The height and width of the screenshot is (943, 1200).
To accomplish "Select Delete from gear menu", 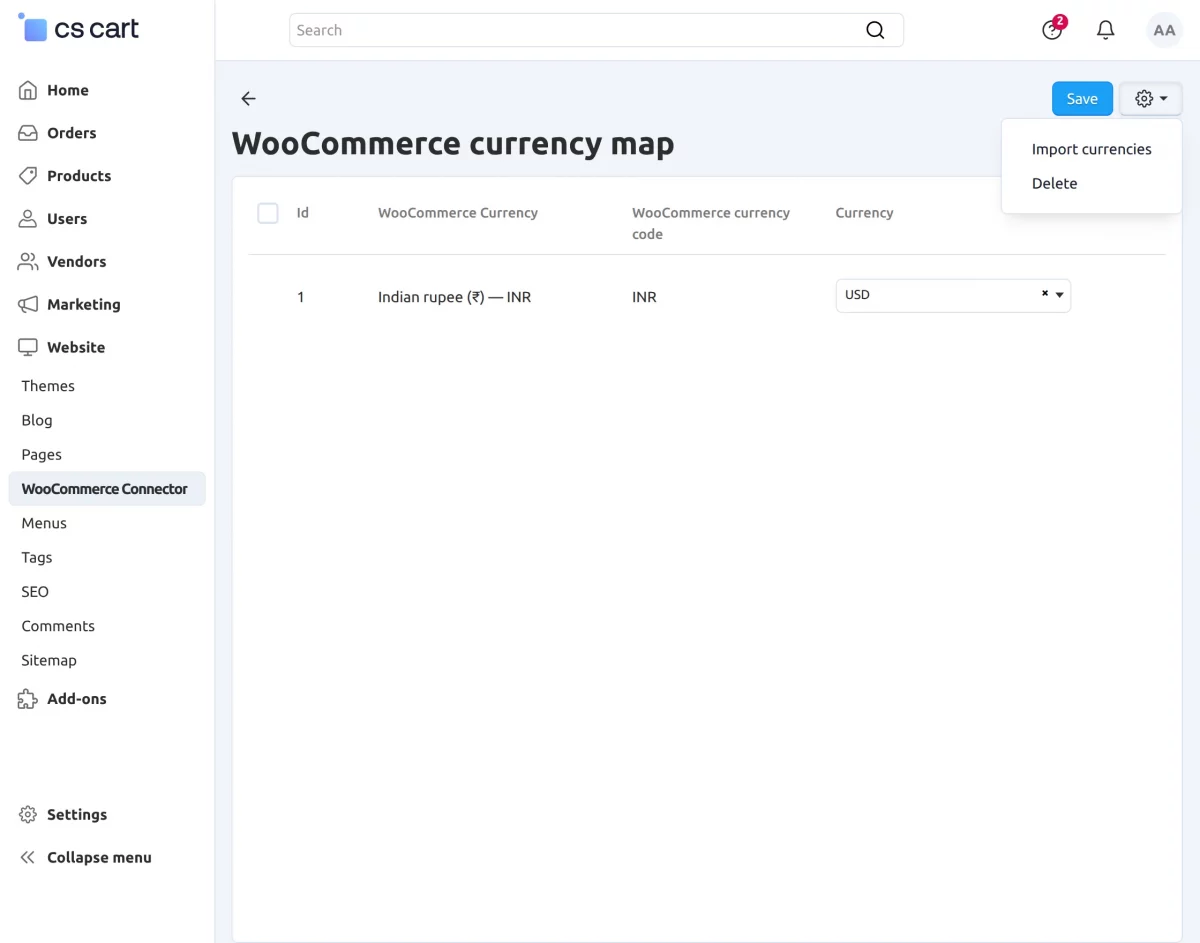I will click(x=1054, y=183).
